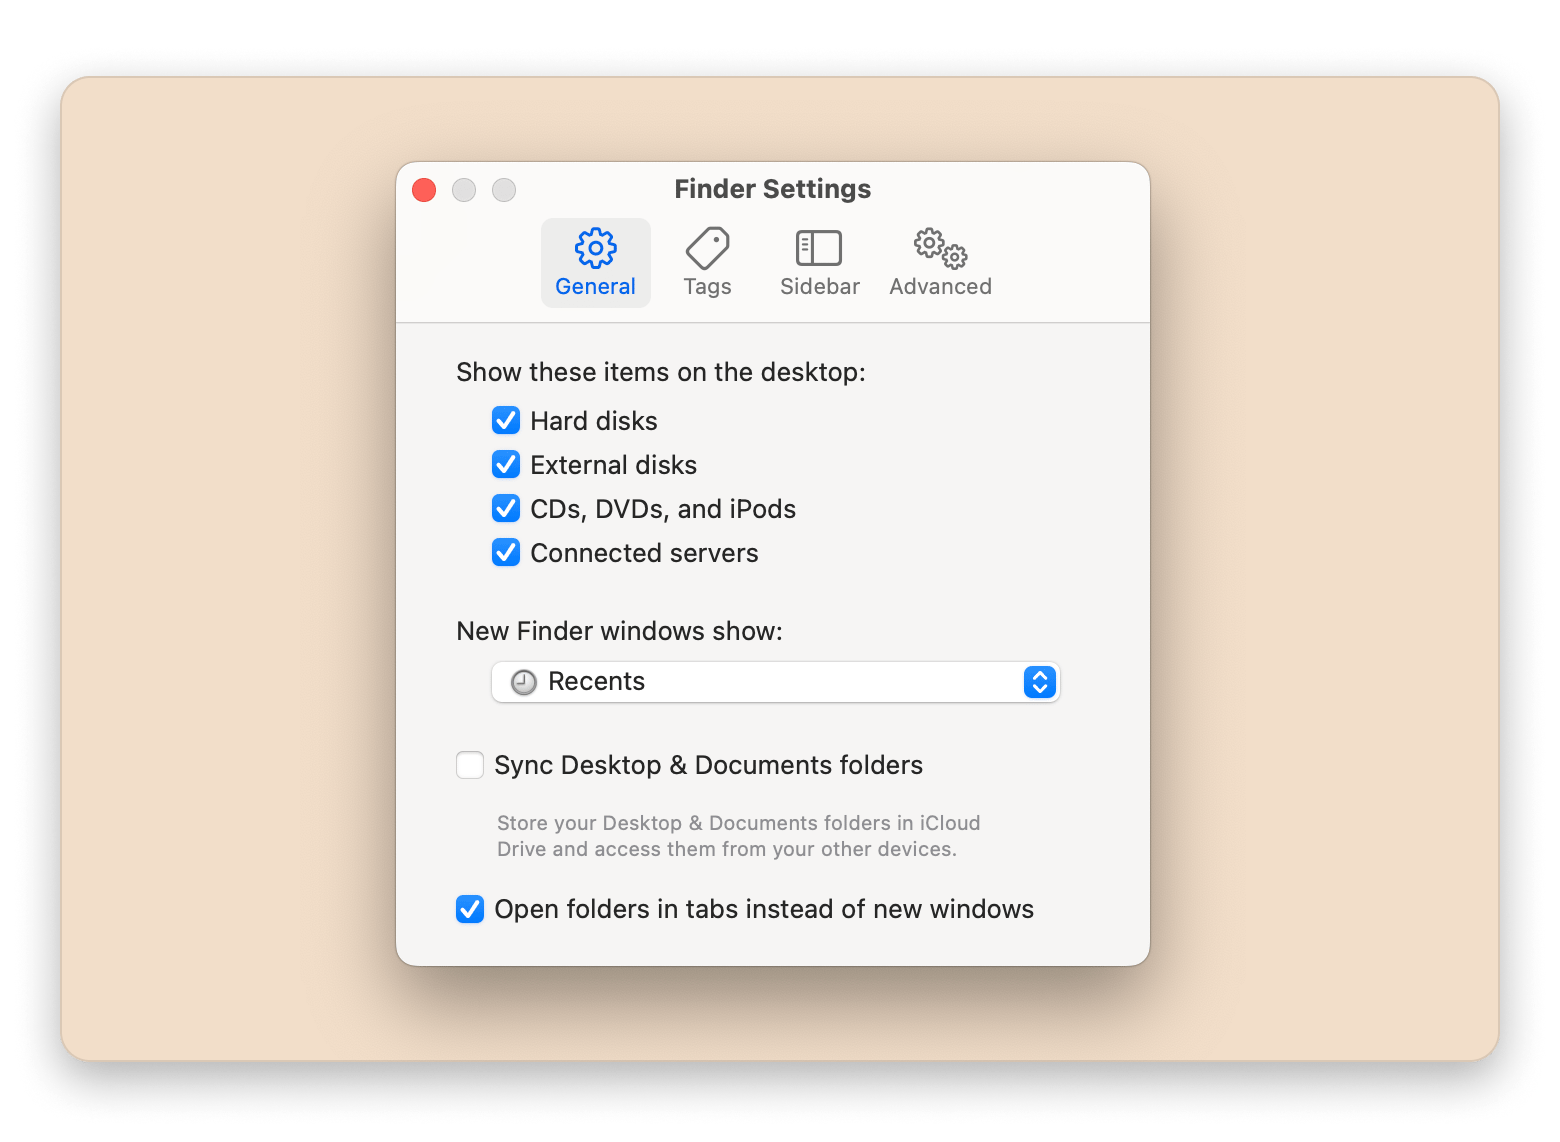Click the Tags label icon
The width and height of the screenshot is (1560, 1142).
(707, 248)
